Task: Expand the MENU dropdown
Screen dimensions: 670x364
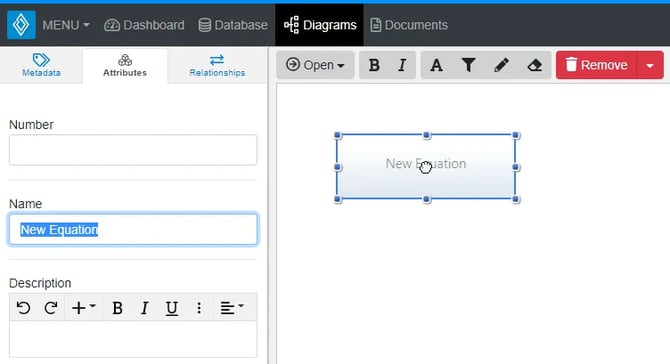Action: tap(66, 25)
